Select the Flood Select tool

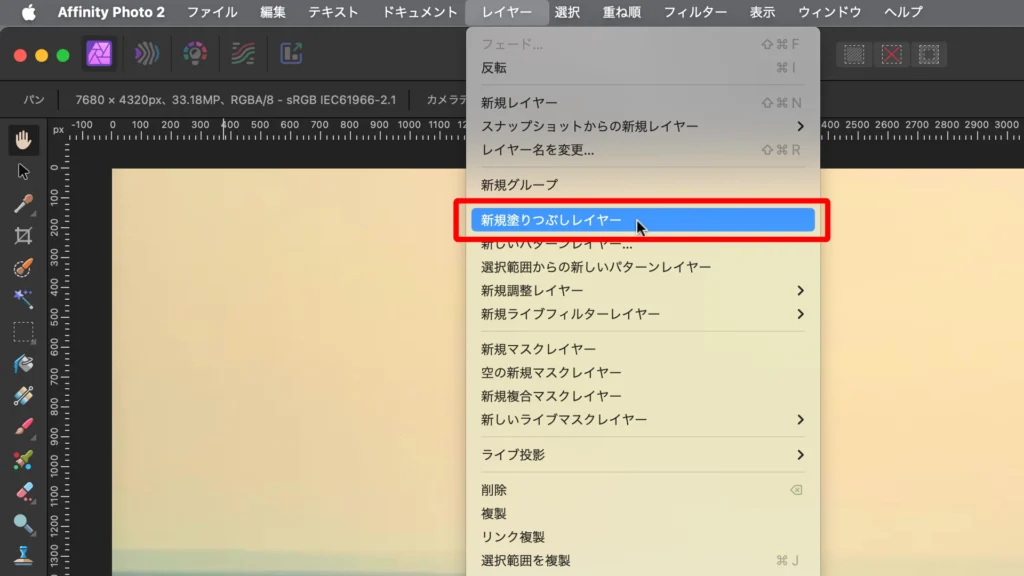coord(23,300)
